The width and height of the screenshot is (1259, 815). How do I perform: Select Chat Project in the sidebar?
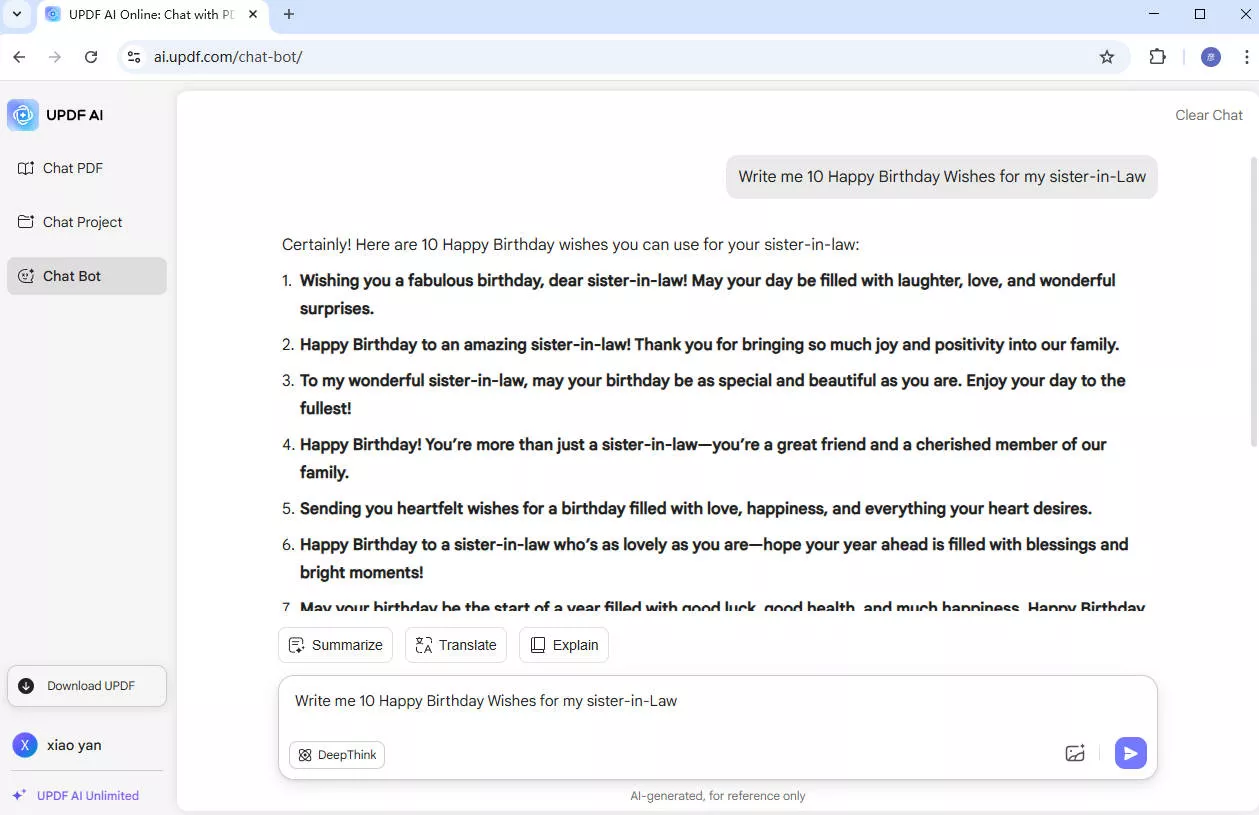[82, 221]
